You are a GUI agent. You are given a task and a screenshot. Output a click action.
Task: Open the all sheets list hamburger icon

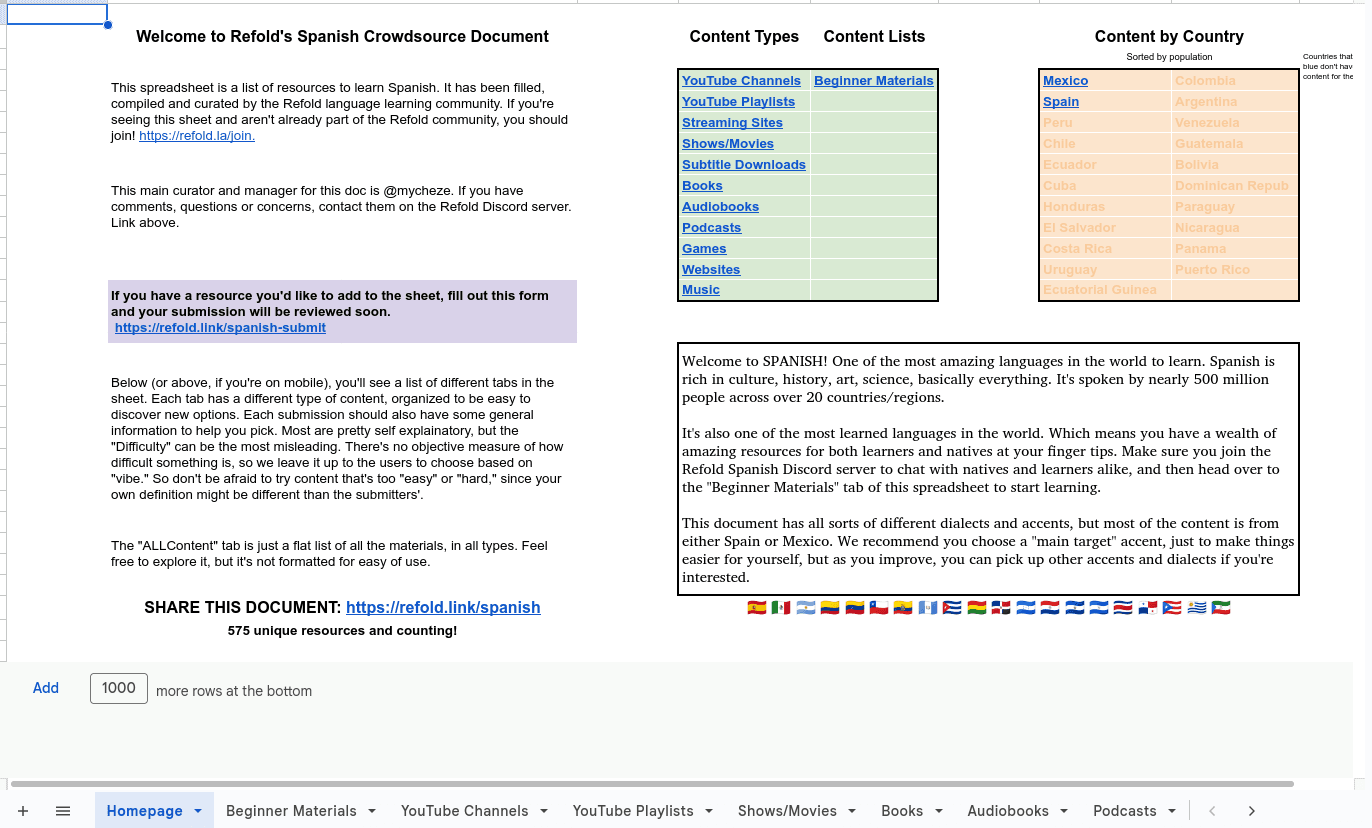[62, 811]
